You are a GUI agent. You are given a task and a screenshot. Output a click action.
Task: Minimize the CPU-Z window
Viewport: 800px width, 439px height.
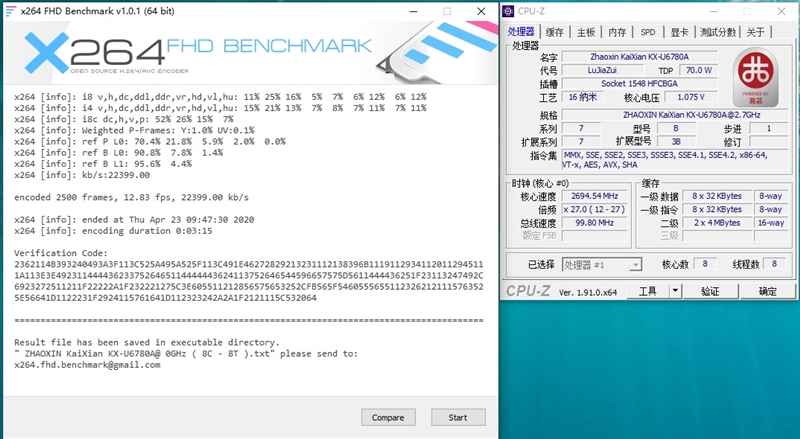click(x=714, y=11)
